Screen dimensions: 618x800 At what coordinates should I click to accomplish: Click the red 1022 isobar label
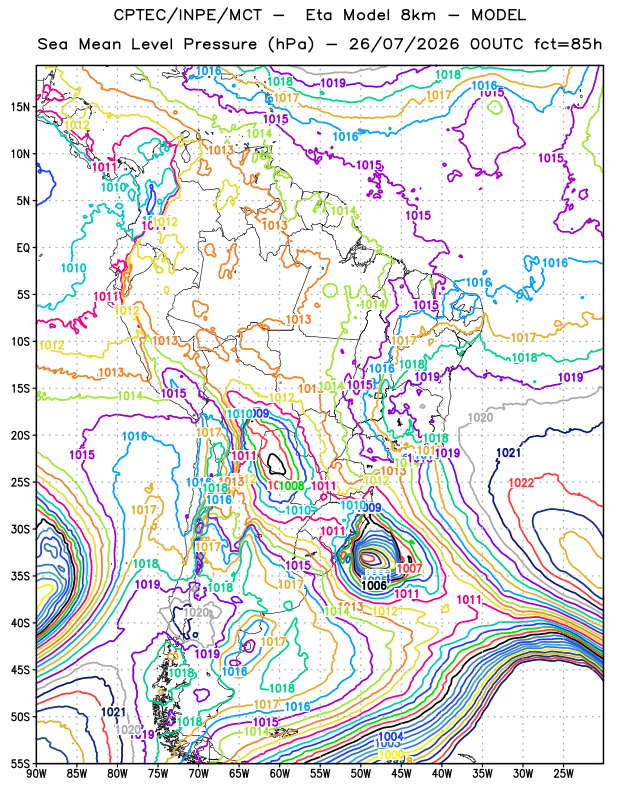pos(521,483)
